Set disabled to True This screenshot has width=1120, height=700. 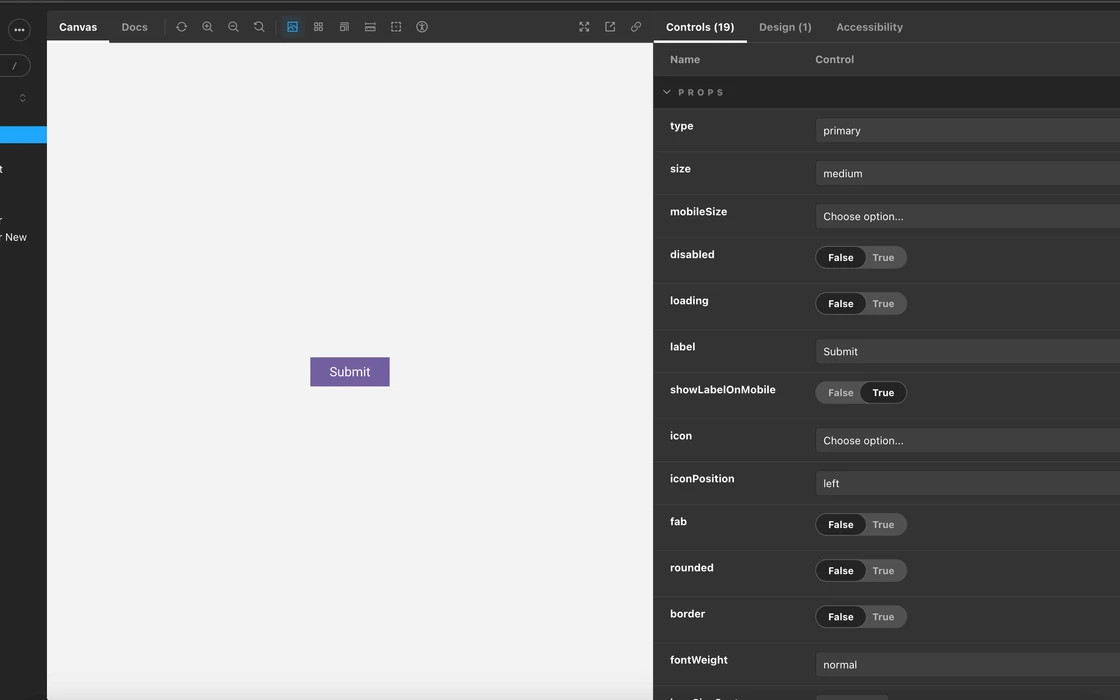[x=884, y=258]
